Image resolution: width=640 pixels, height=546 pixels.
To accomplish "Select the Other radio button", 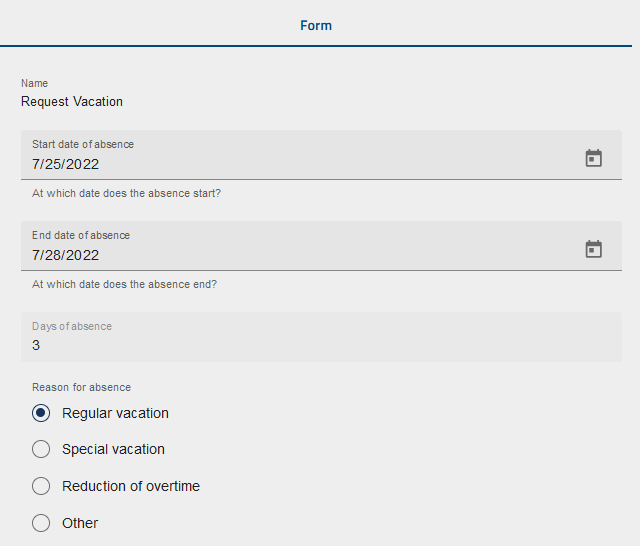I will [41, 522].
